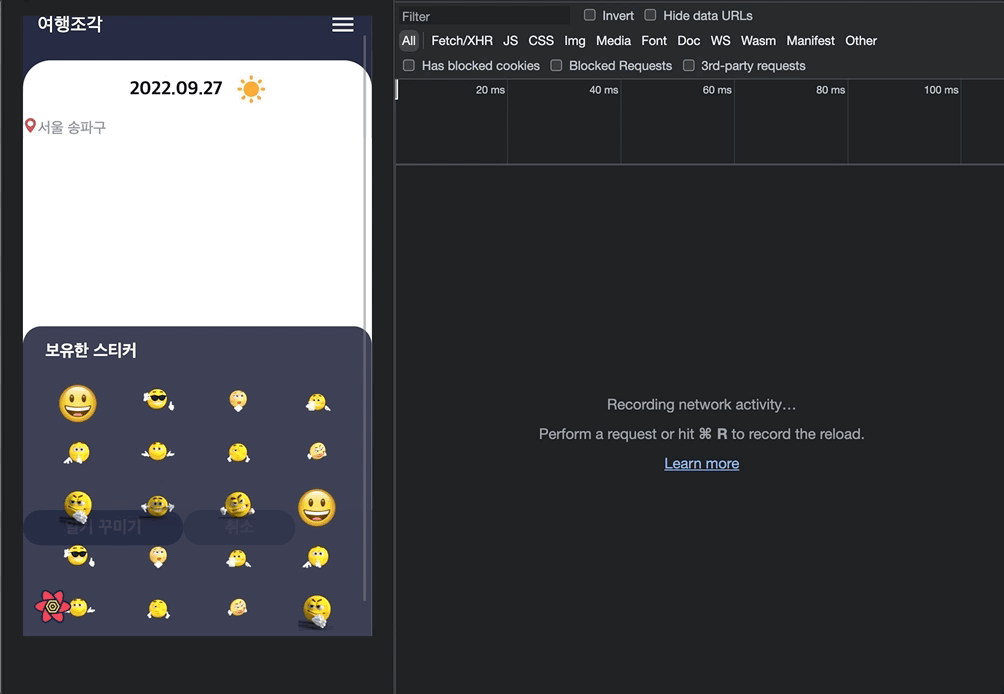Pick the shushing sticker in the fourth row

[x=316, y=557]
